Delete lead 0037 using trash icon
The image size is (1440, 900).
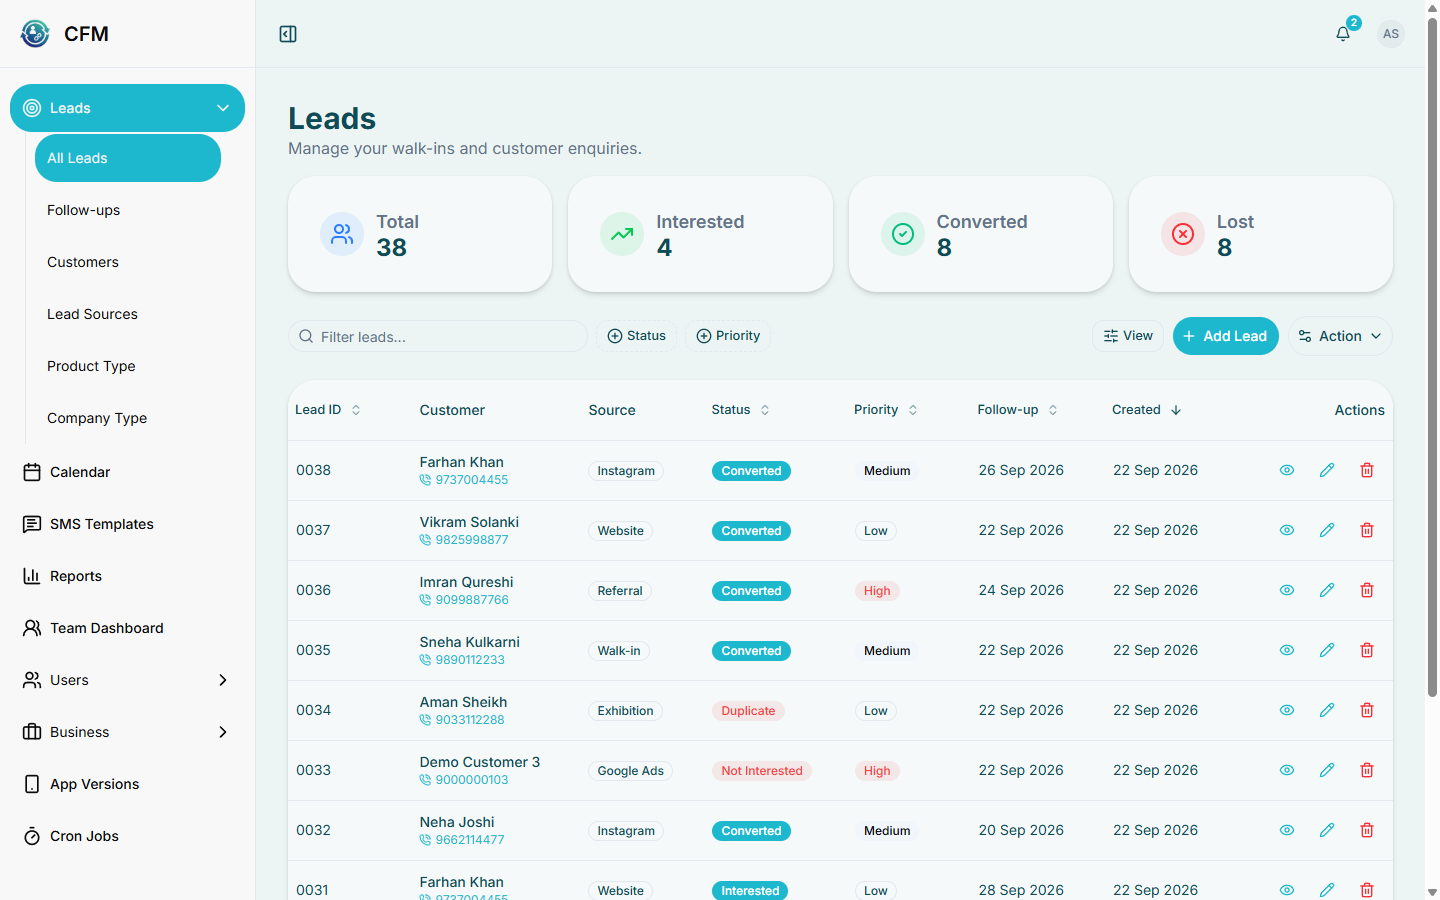coord(1367,530)
